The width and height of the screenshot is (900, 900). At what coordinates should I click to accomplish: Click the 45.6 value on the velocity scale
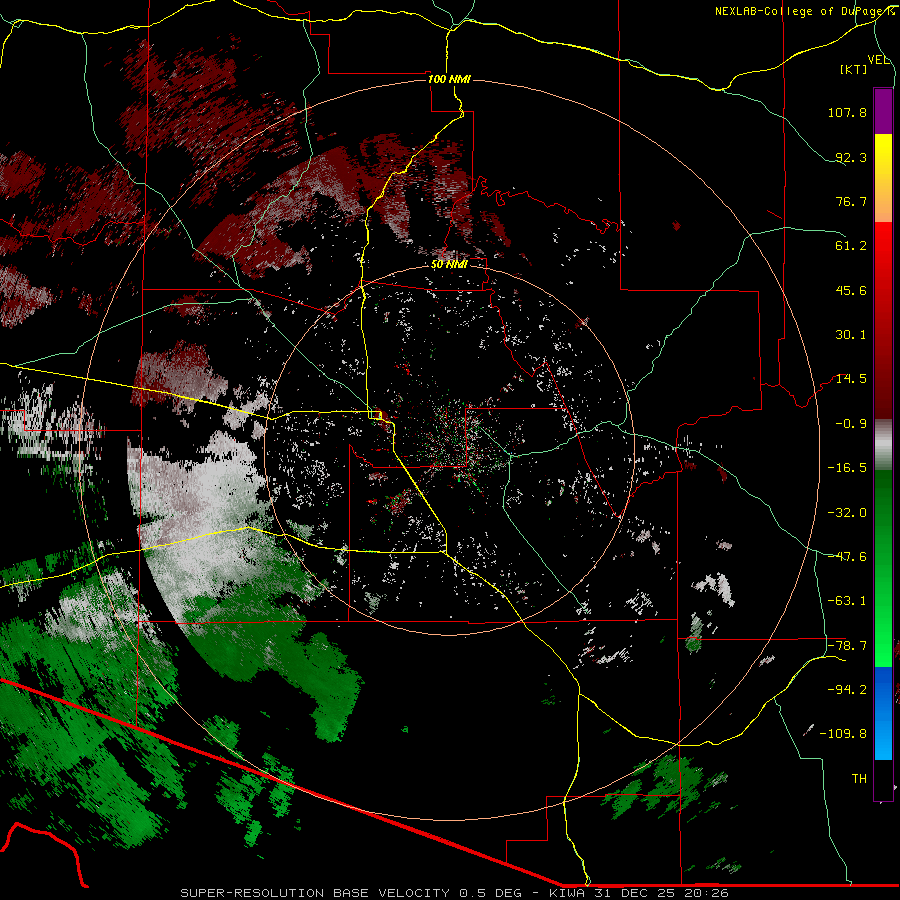tap(851, 290)
